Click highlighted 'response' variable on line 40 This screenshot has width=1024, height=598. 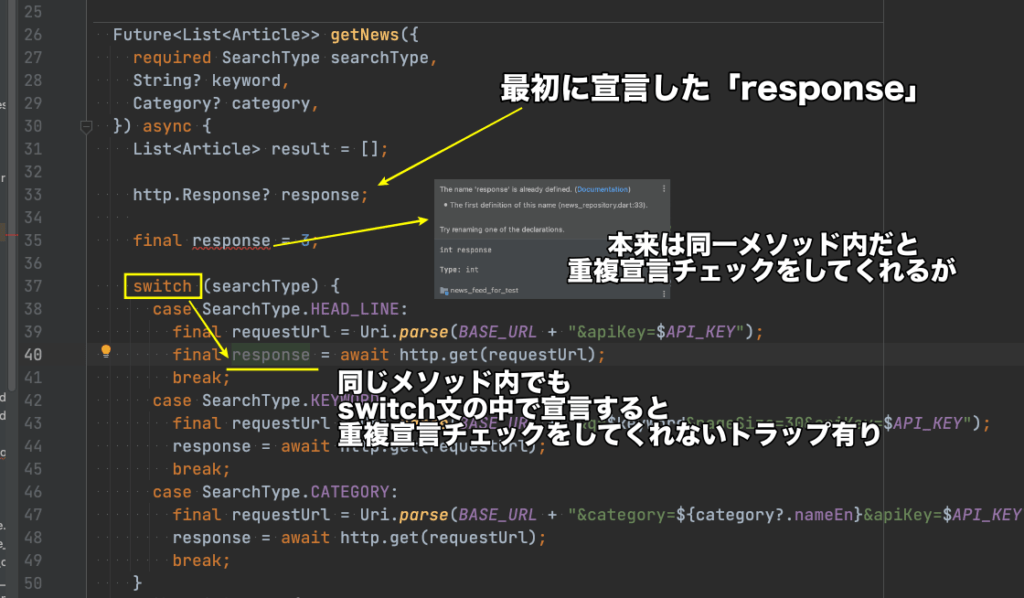click(x=270, y=354)
